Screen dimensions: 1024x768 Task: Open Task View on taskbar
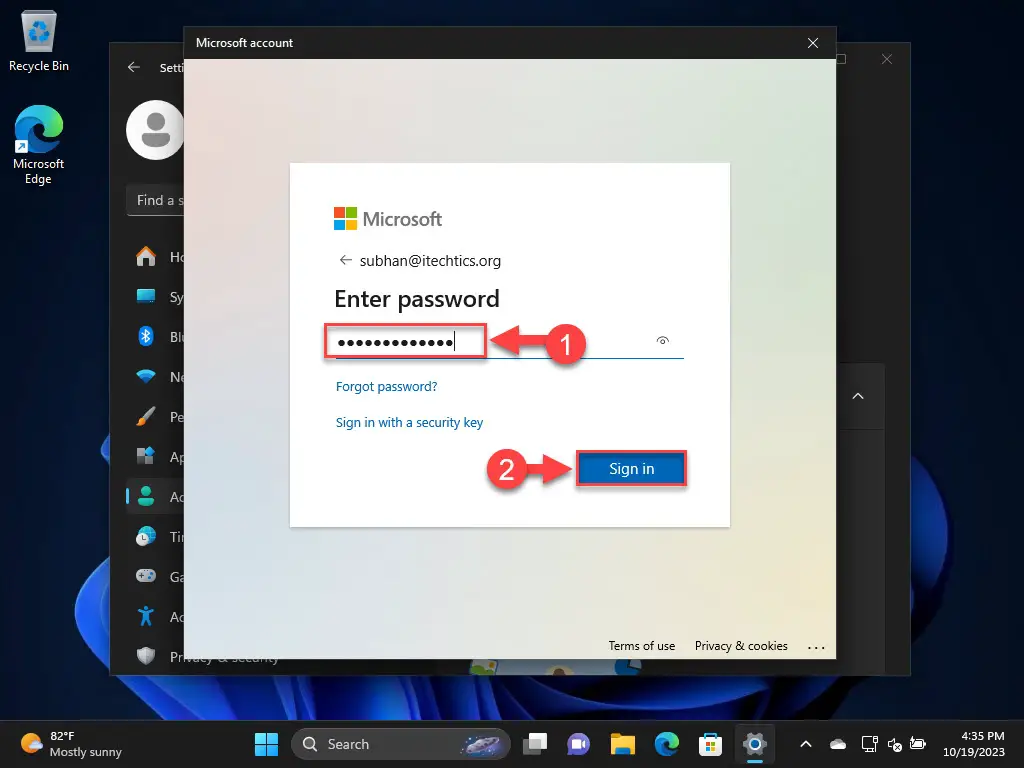click(x=535, y=744)
